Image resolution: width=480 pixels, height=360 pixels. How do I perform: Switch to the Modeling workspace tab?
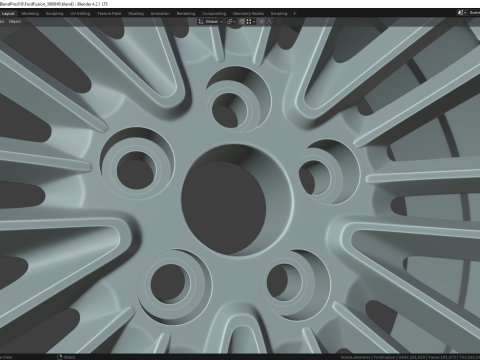pos(30,14)
